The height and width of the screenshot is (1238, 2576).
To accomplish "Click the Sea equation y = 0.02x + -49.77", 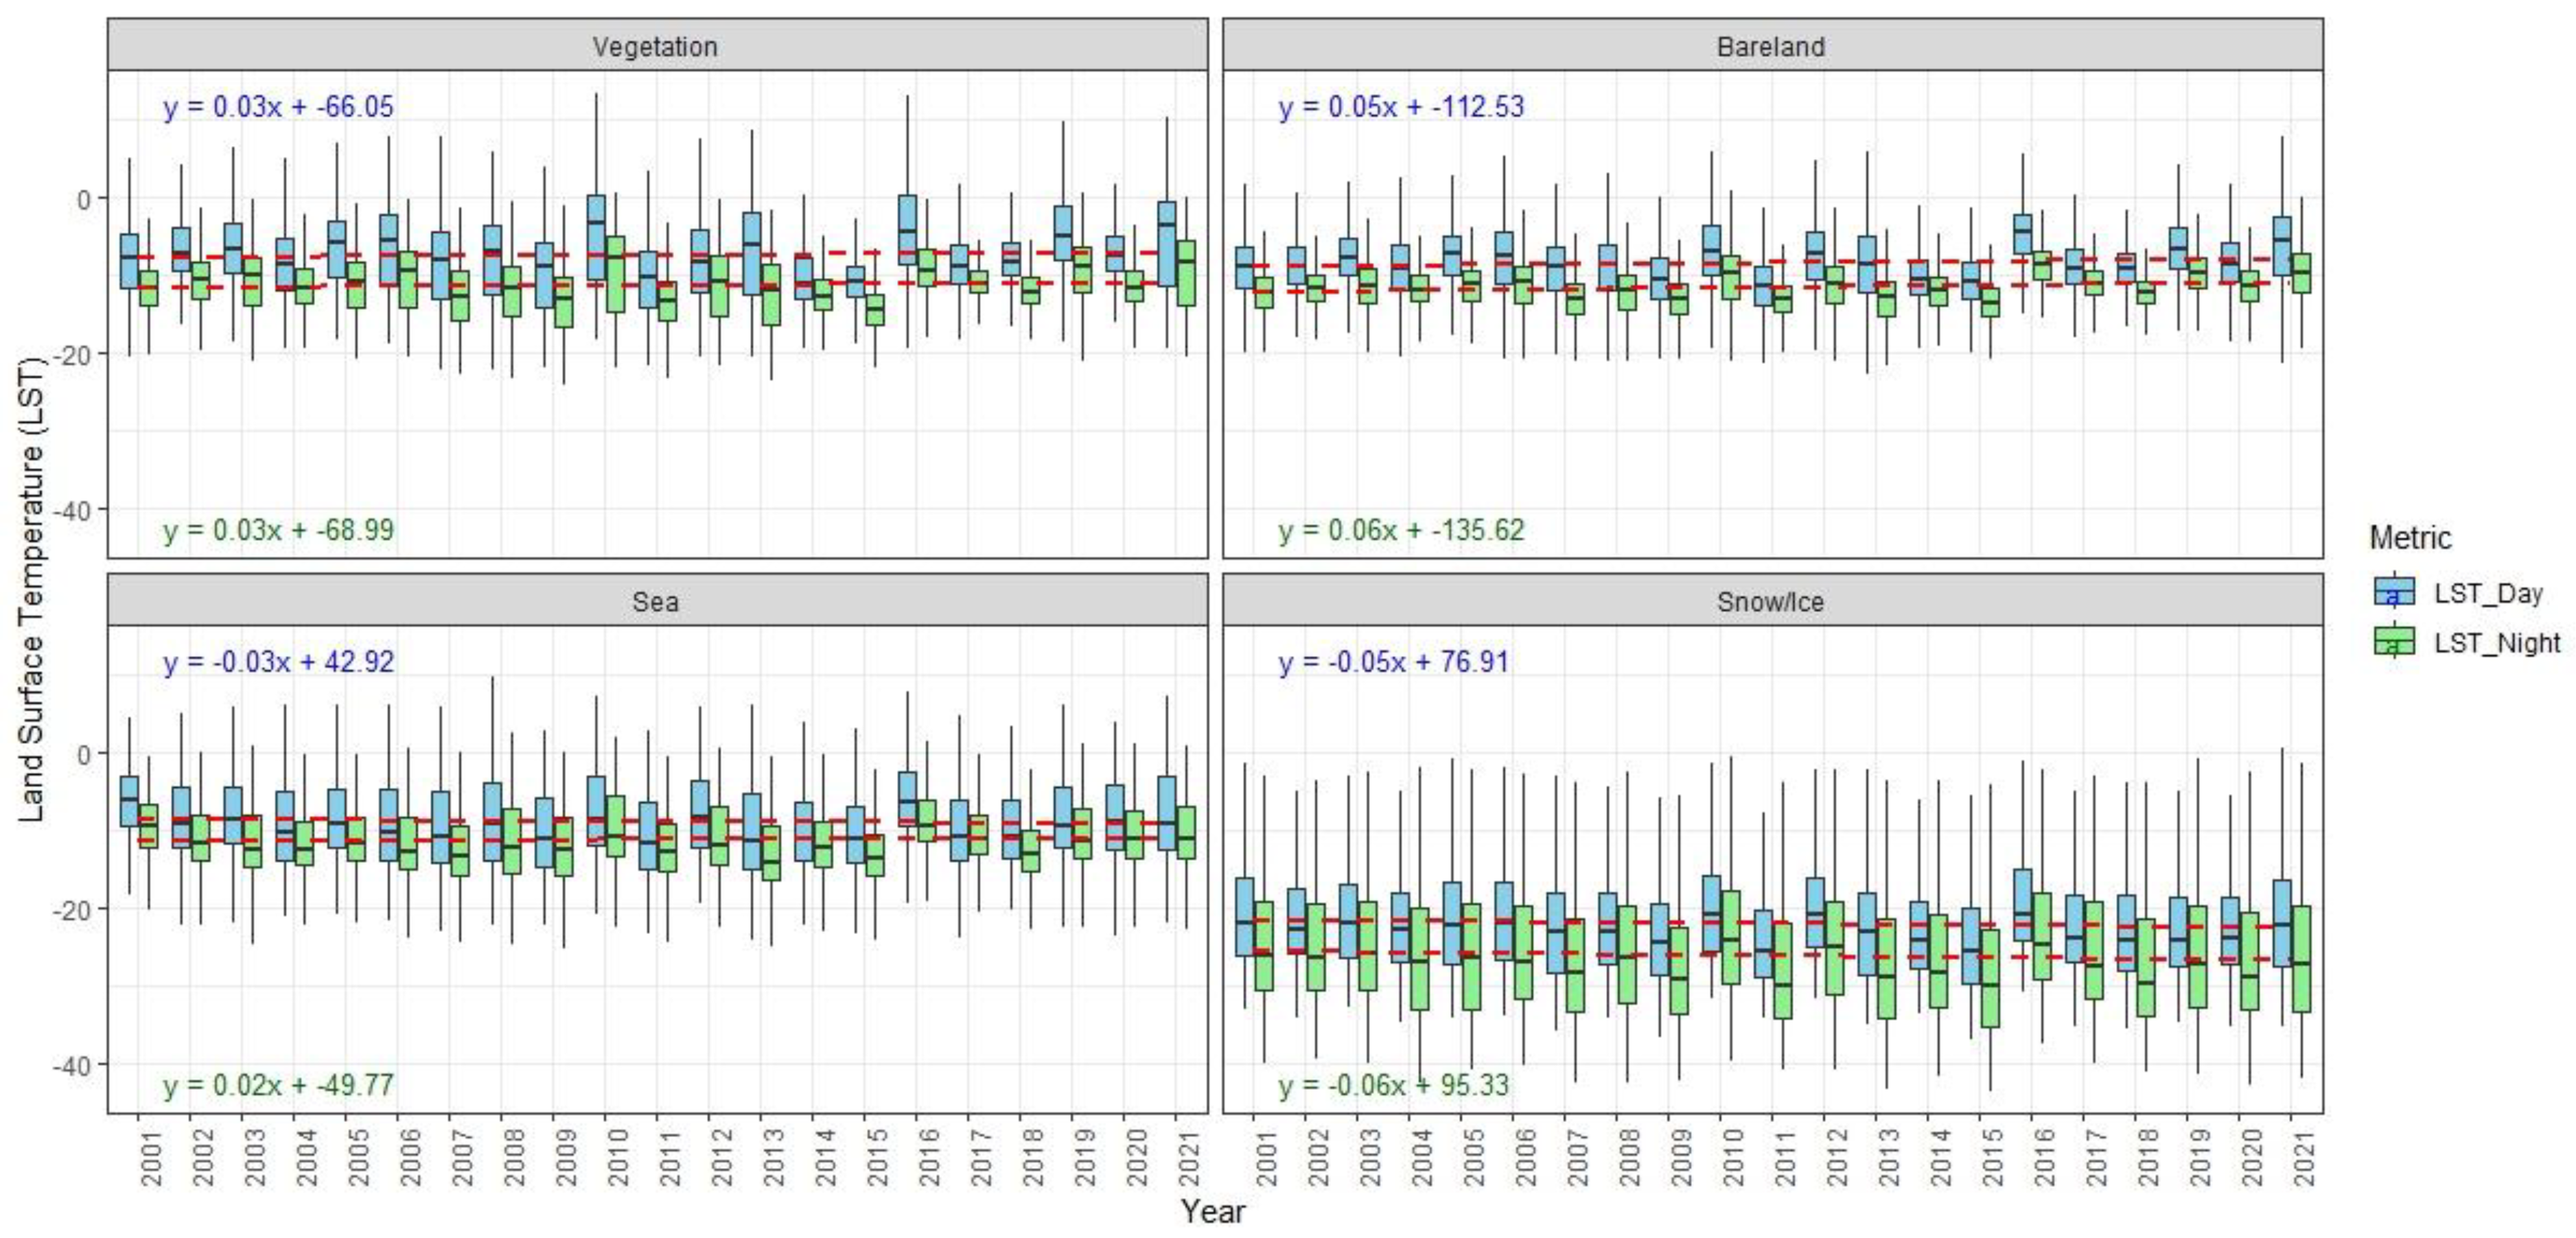I will (x=279, y=1085).
